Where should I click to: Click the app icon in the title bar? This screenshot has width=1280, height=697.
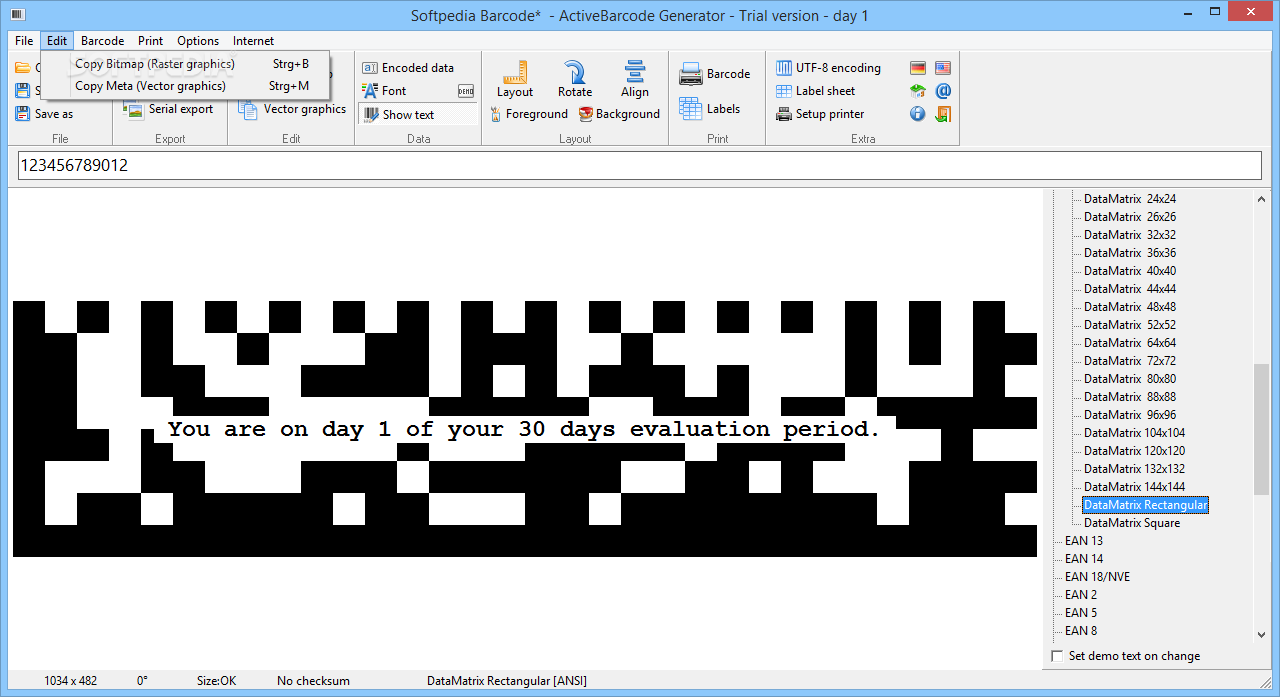coord(18,15)
